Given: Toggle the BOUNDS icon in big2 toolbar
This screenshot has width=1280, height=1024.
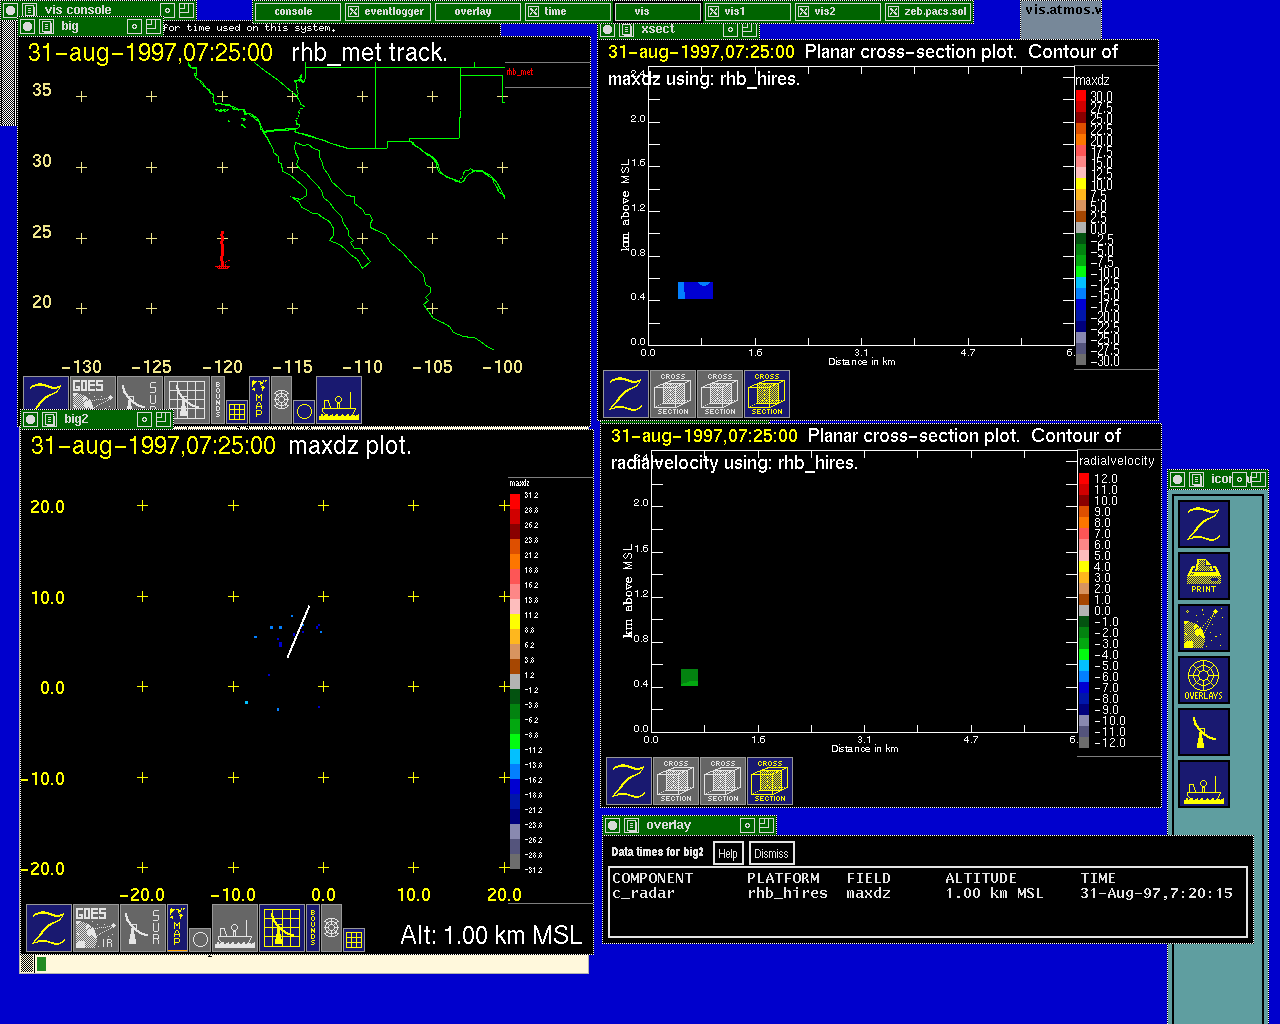Looking at the screenshot, I should (x=312, y=927).
